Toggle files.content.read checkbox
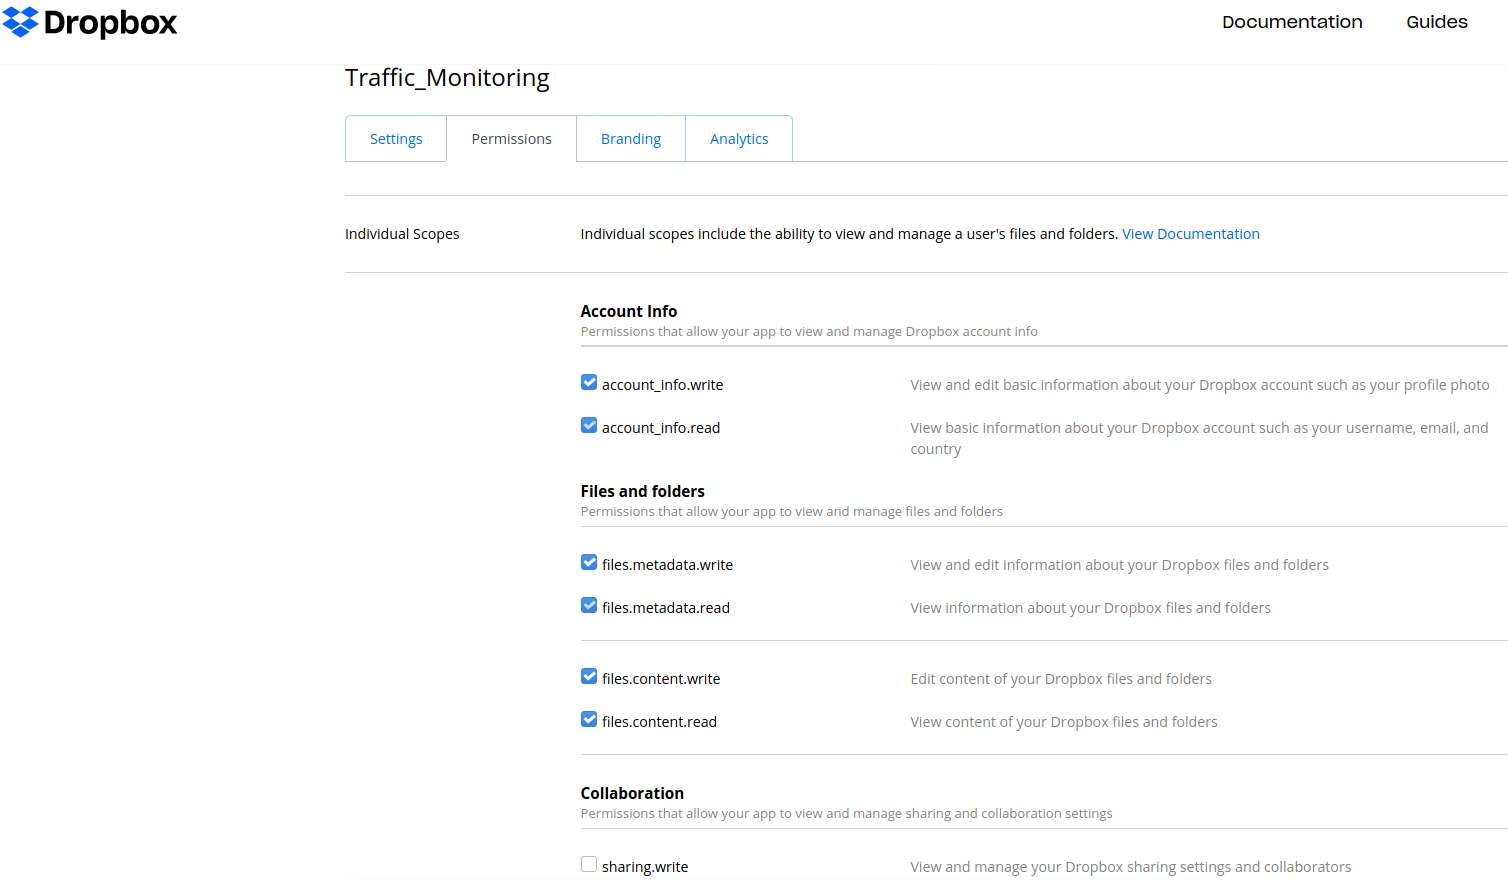 (x=589, y=720)
